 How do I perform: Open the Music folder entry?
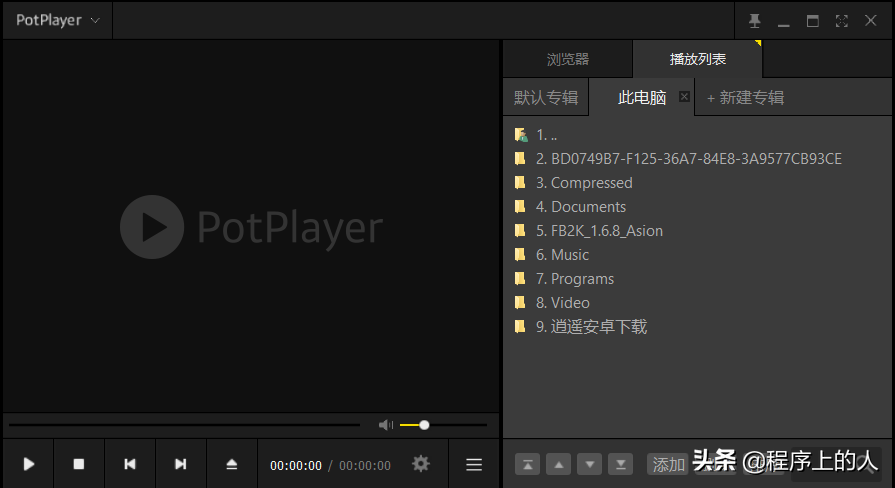(x=696, y=255)
